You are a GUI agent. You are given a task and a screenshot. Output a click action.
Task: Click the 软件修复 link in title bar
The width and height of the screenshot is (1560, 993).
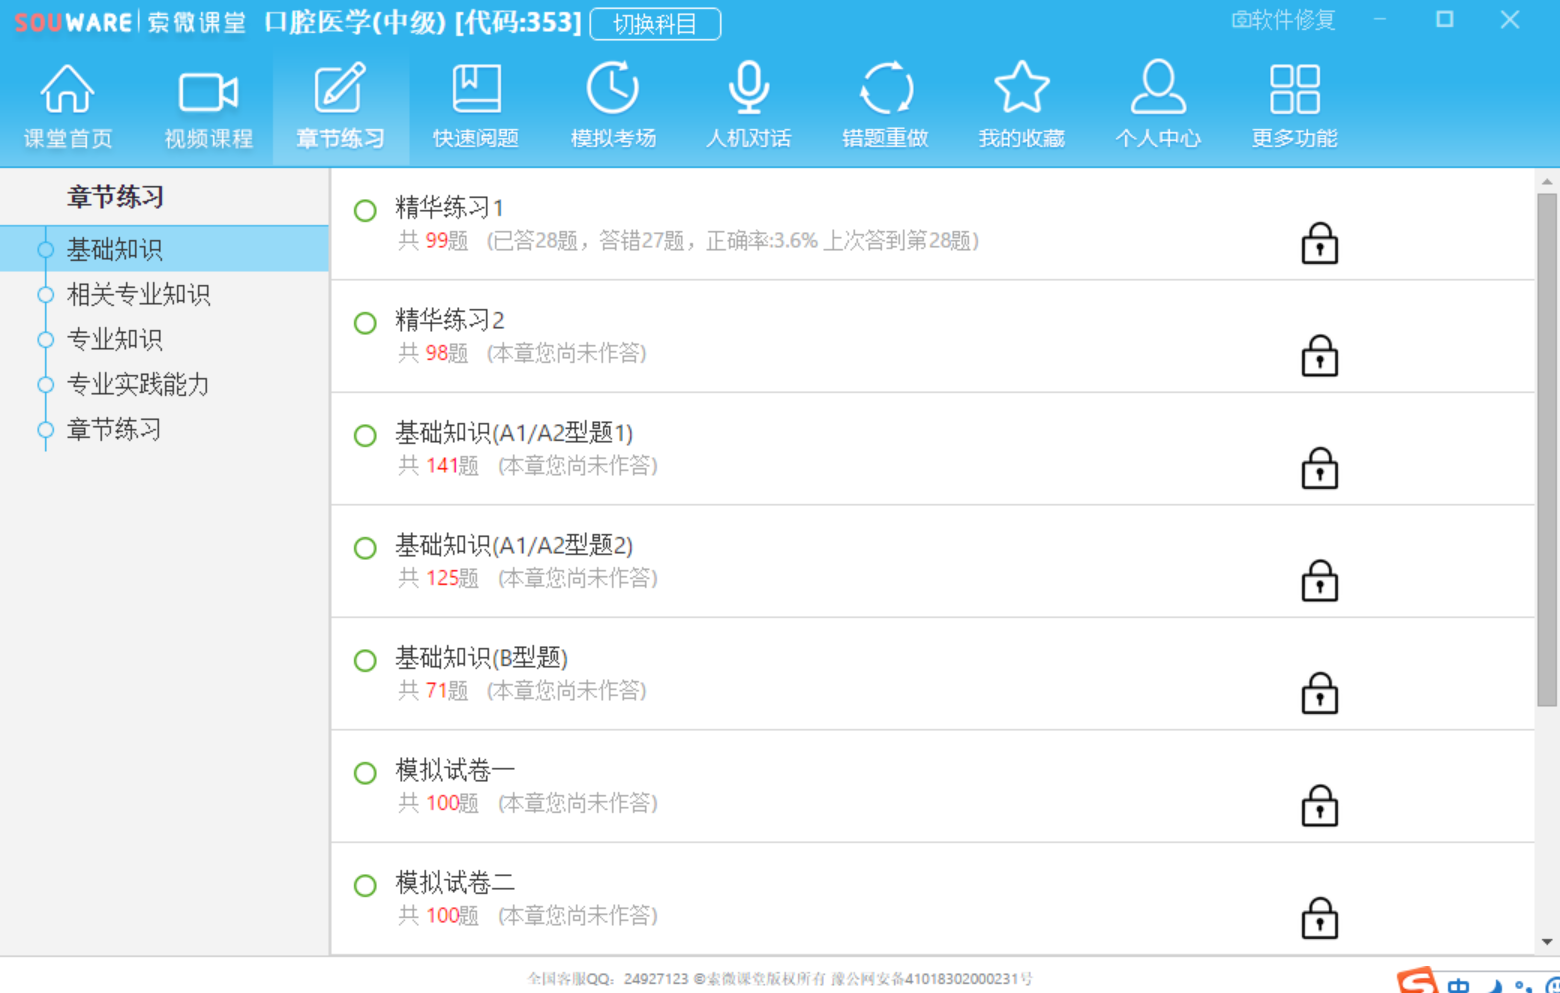click(1284, 20)
